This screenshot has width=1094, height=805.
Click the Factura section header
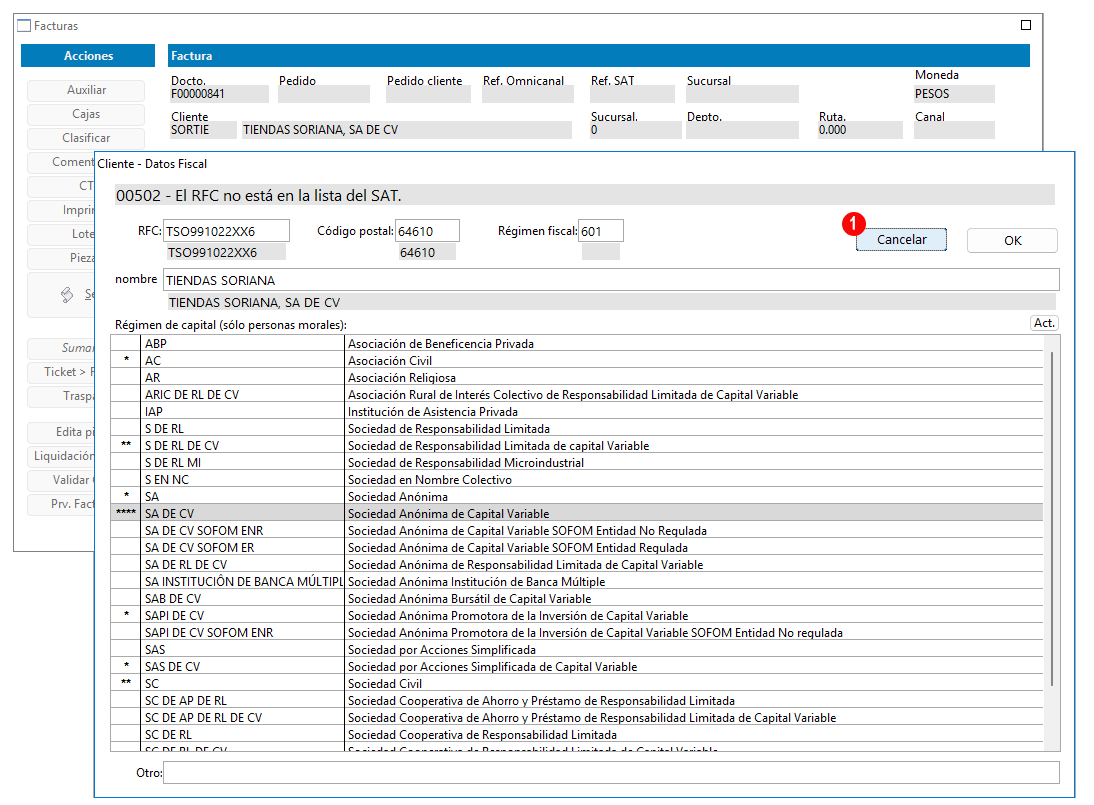point(599,56)
